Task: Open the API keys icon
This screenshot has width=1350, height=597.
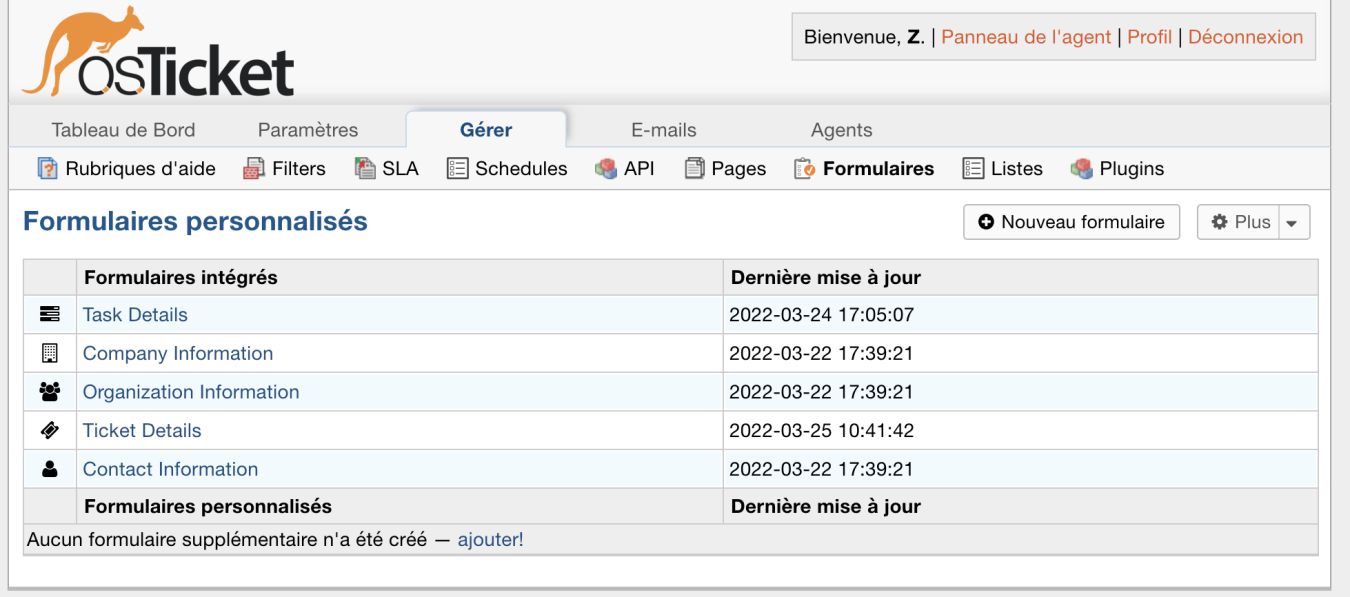Action: click(x=606, y=169)
